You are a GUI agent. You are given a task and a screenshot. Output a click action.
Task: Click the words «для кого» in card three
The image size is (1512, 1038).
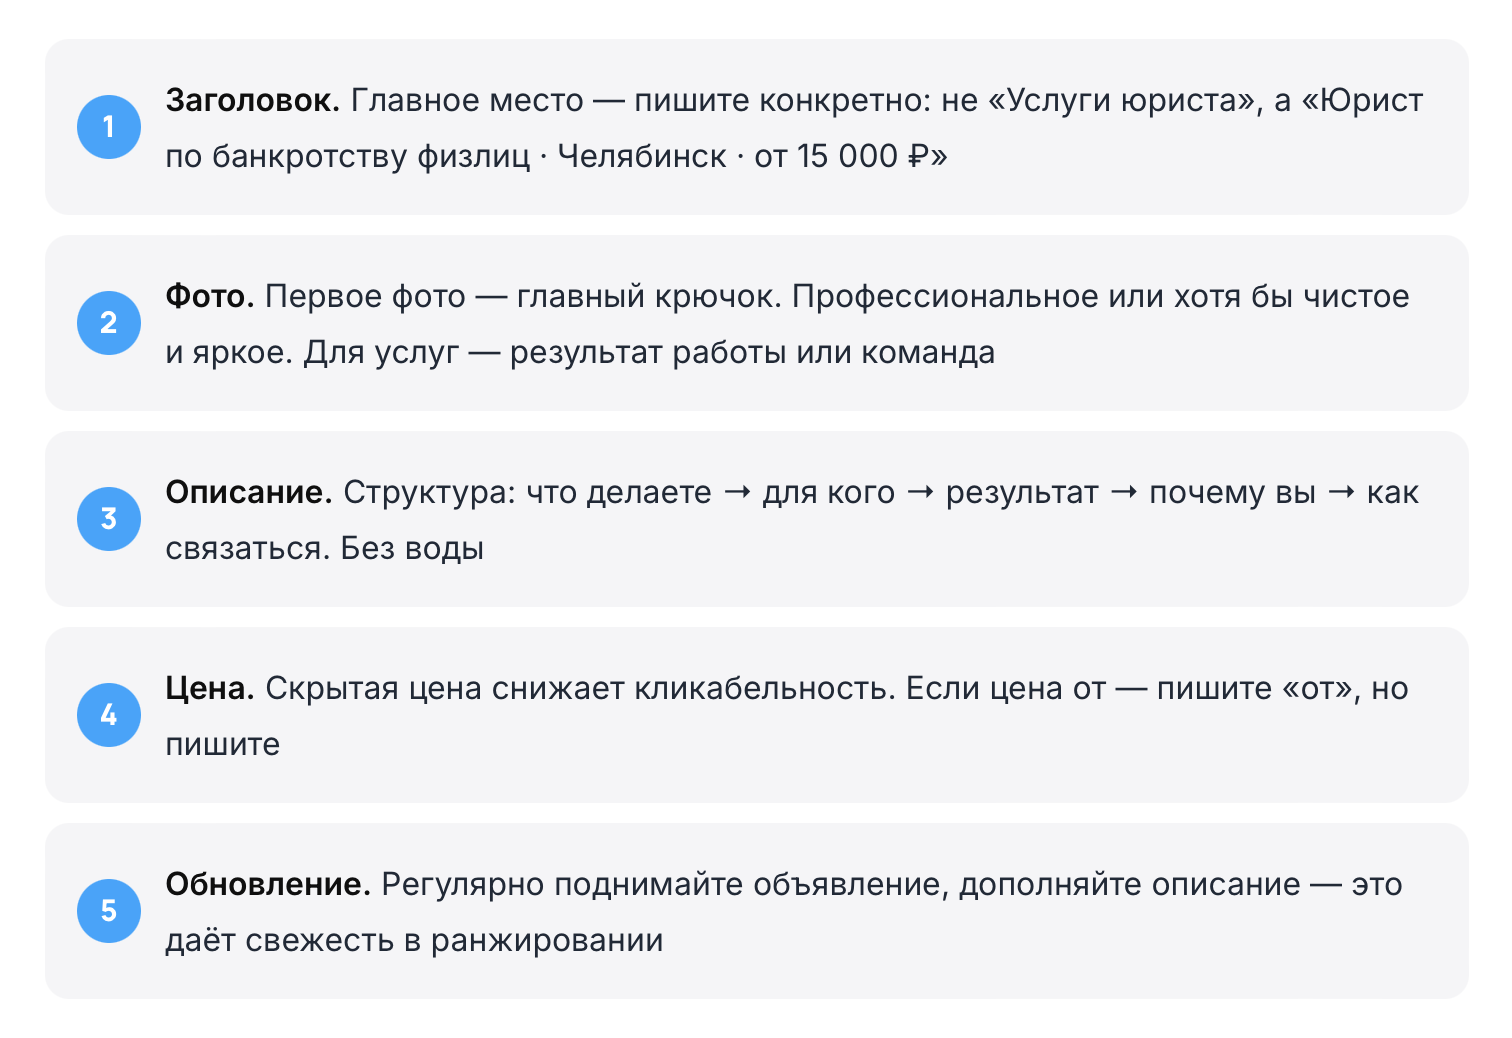(x=829, y=492)
